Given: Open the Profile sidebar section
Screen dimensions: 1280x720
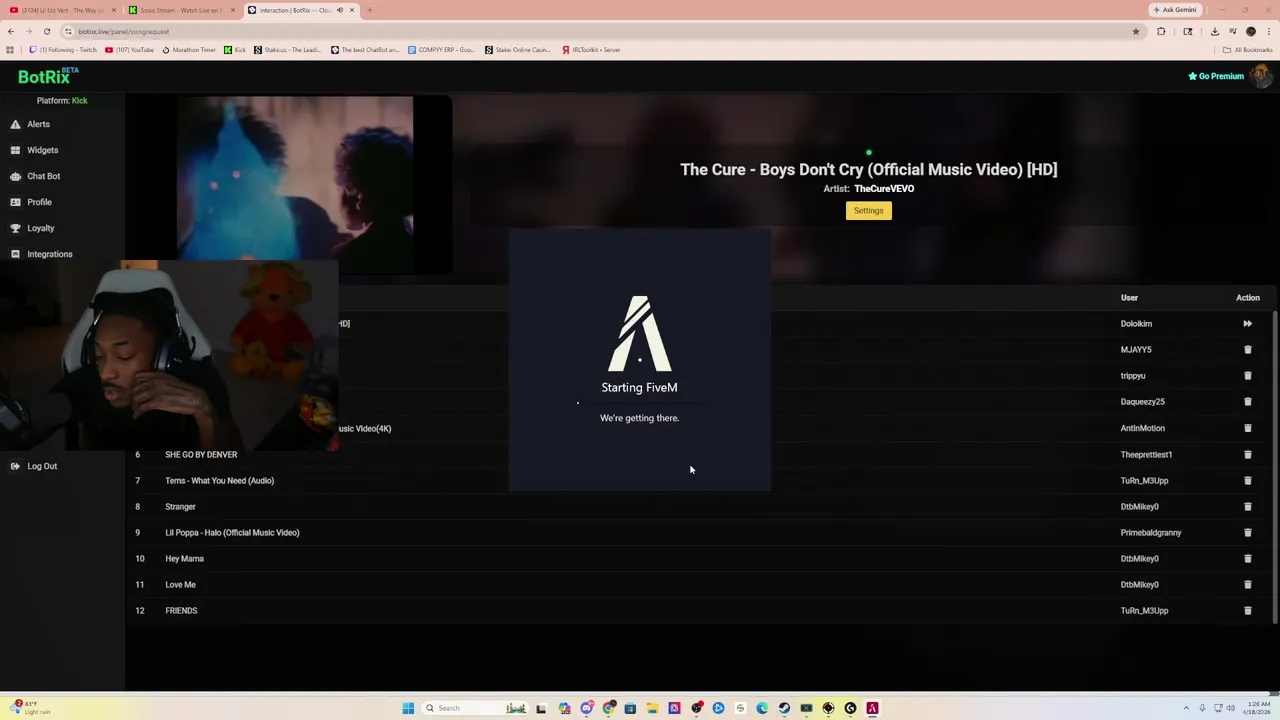Looking at the screenshot, I should point(39,202).
